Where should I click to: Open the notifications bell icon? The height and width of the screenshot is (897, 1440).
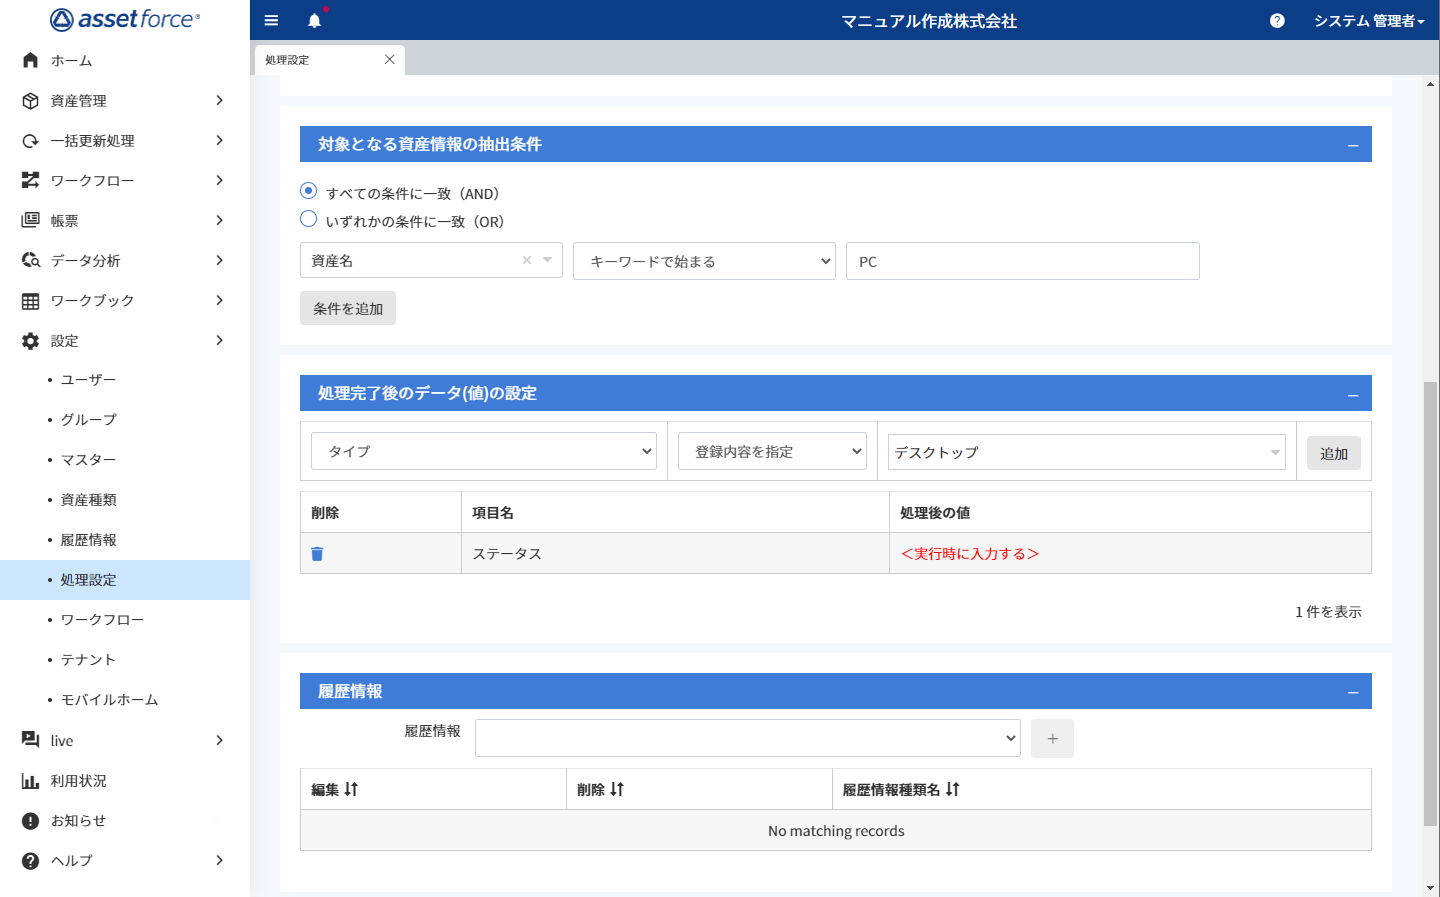(x=314, y=20)
